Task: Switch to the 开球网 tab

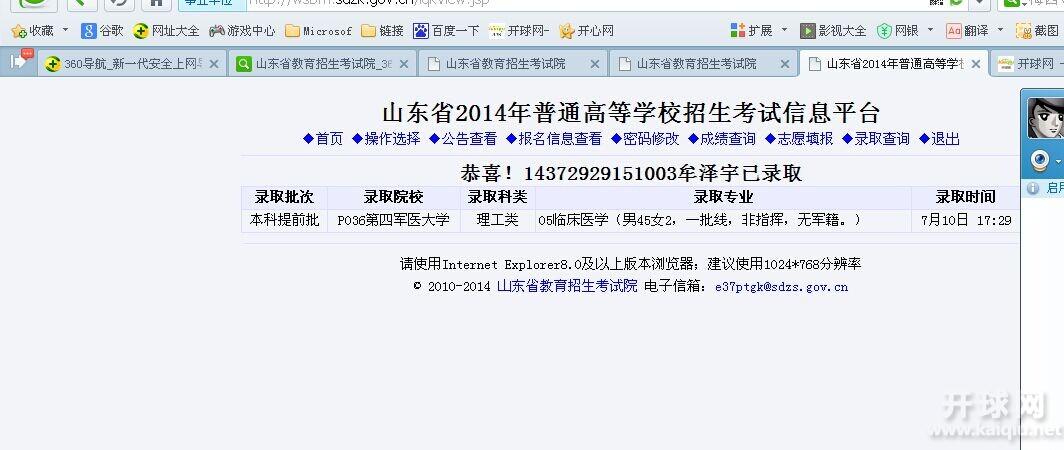Action: 1030,64
